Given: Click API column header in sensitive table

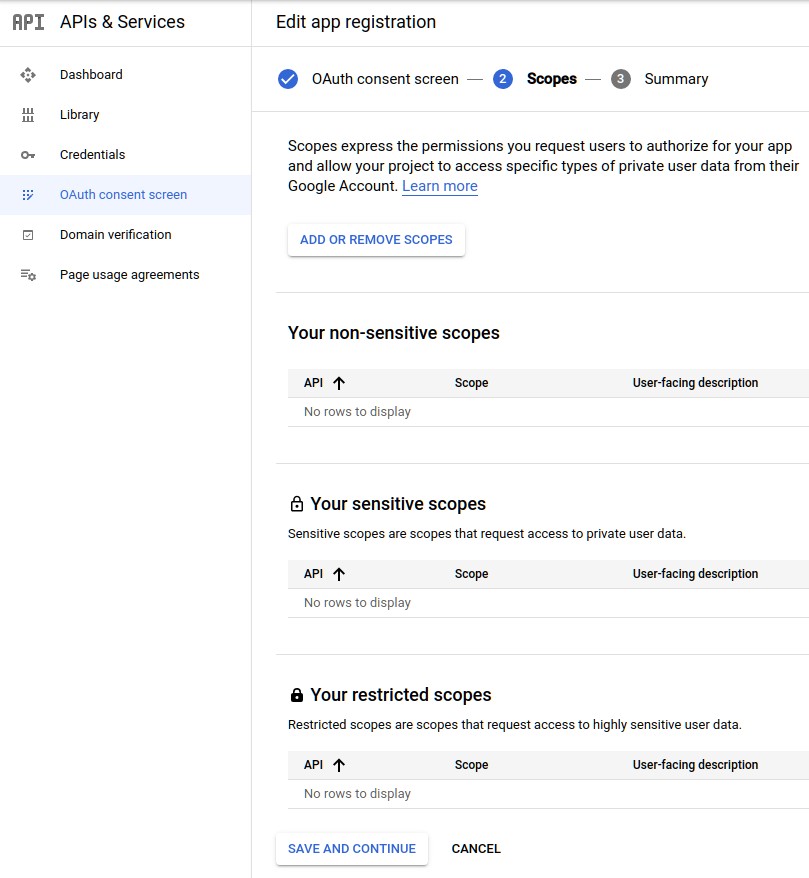Looking at the screenshot, I should 314,574.
